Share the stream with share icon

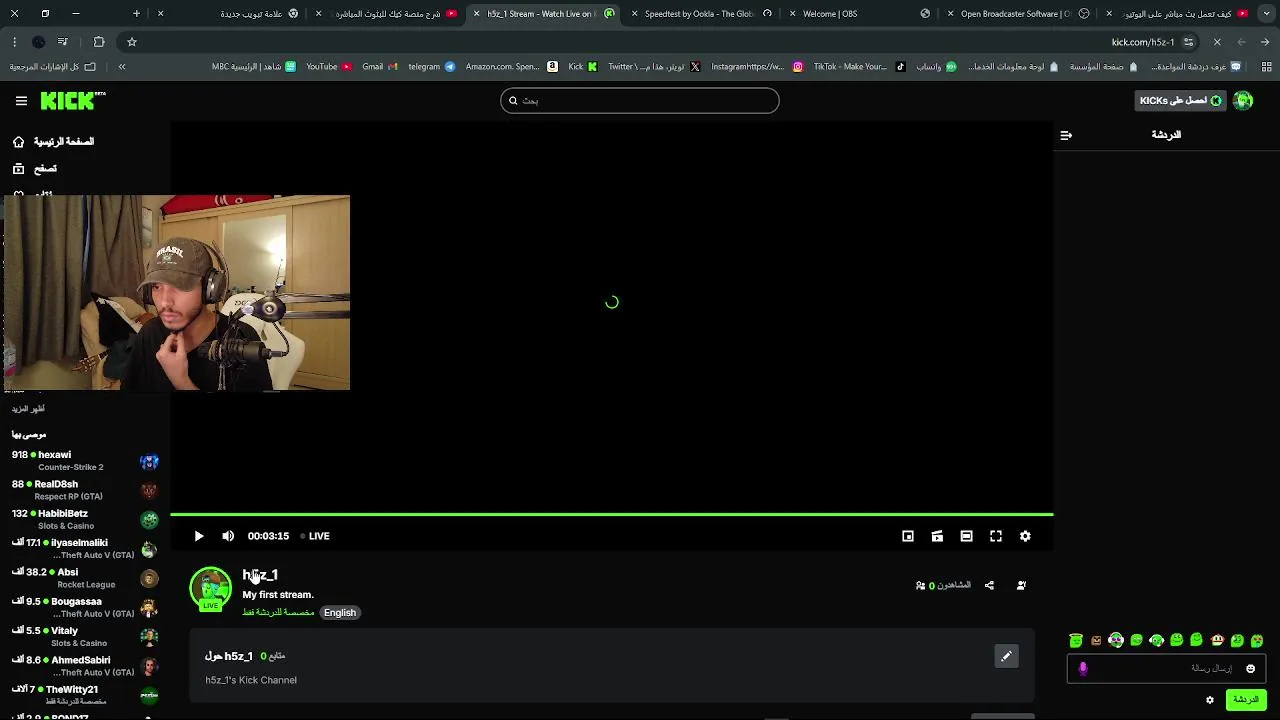pos(989,585)
